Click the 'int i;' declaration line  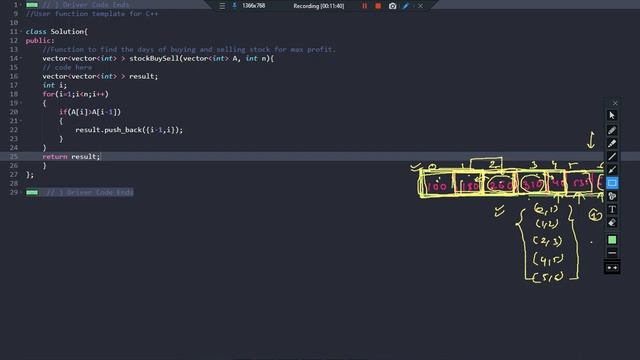pyautogui.click(x=54, y=85)
